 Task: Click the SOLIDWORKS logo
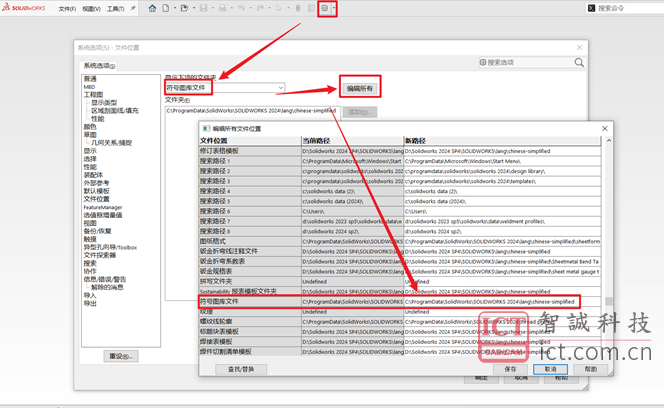coord(24,8)
